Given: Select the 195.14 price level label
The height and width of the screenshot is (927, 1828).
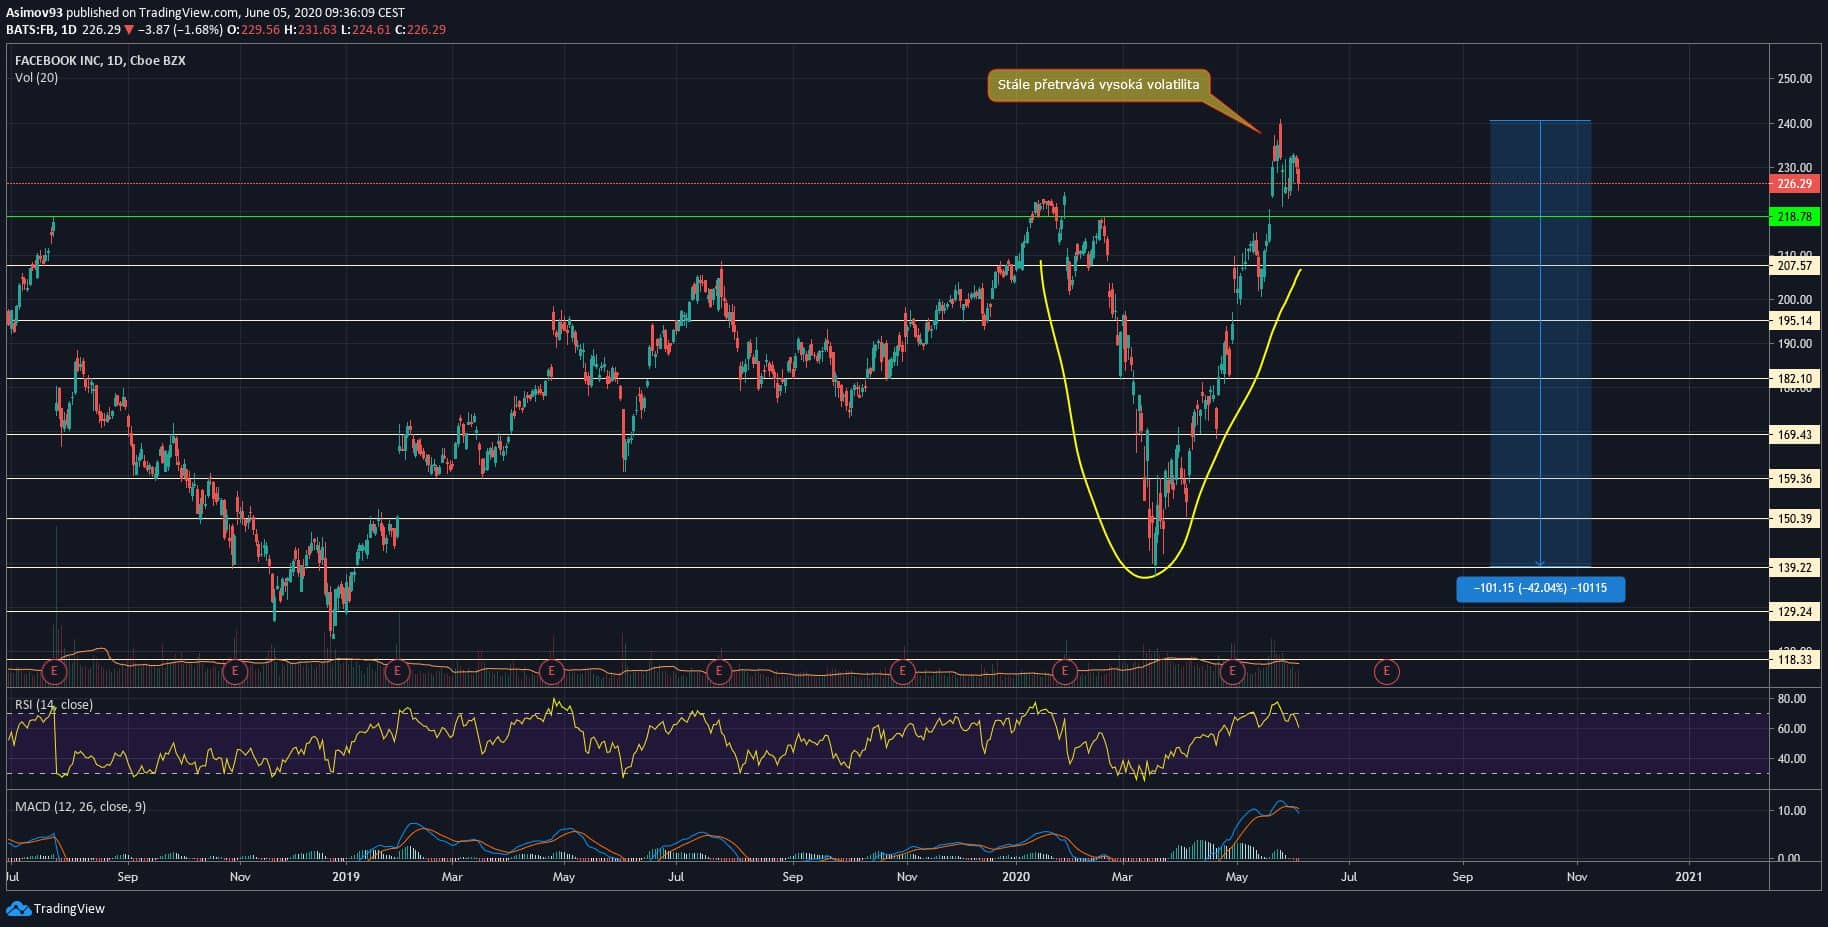Looking at the screenshot, I should 1794,321.
